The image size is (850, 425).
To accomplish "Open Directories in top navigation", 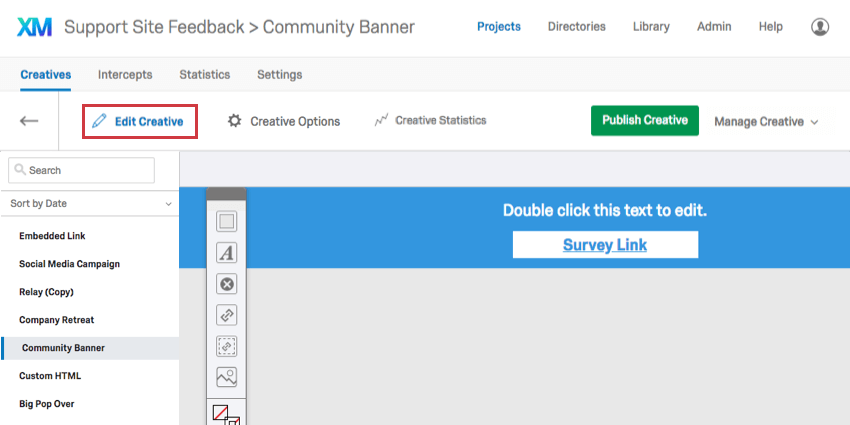I will (577, 27).
